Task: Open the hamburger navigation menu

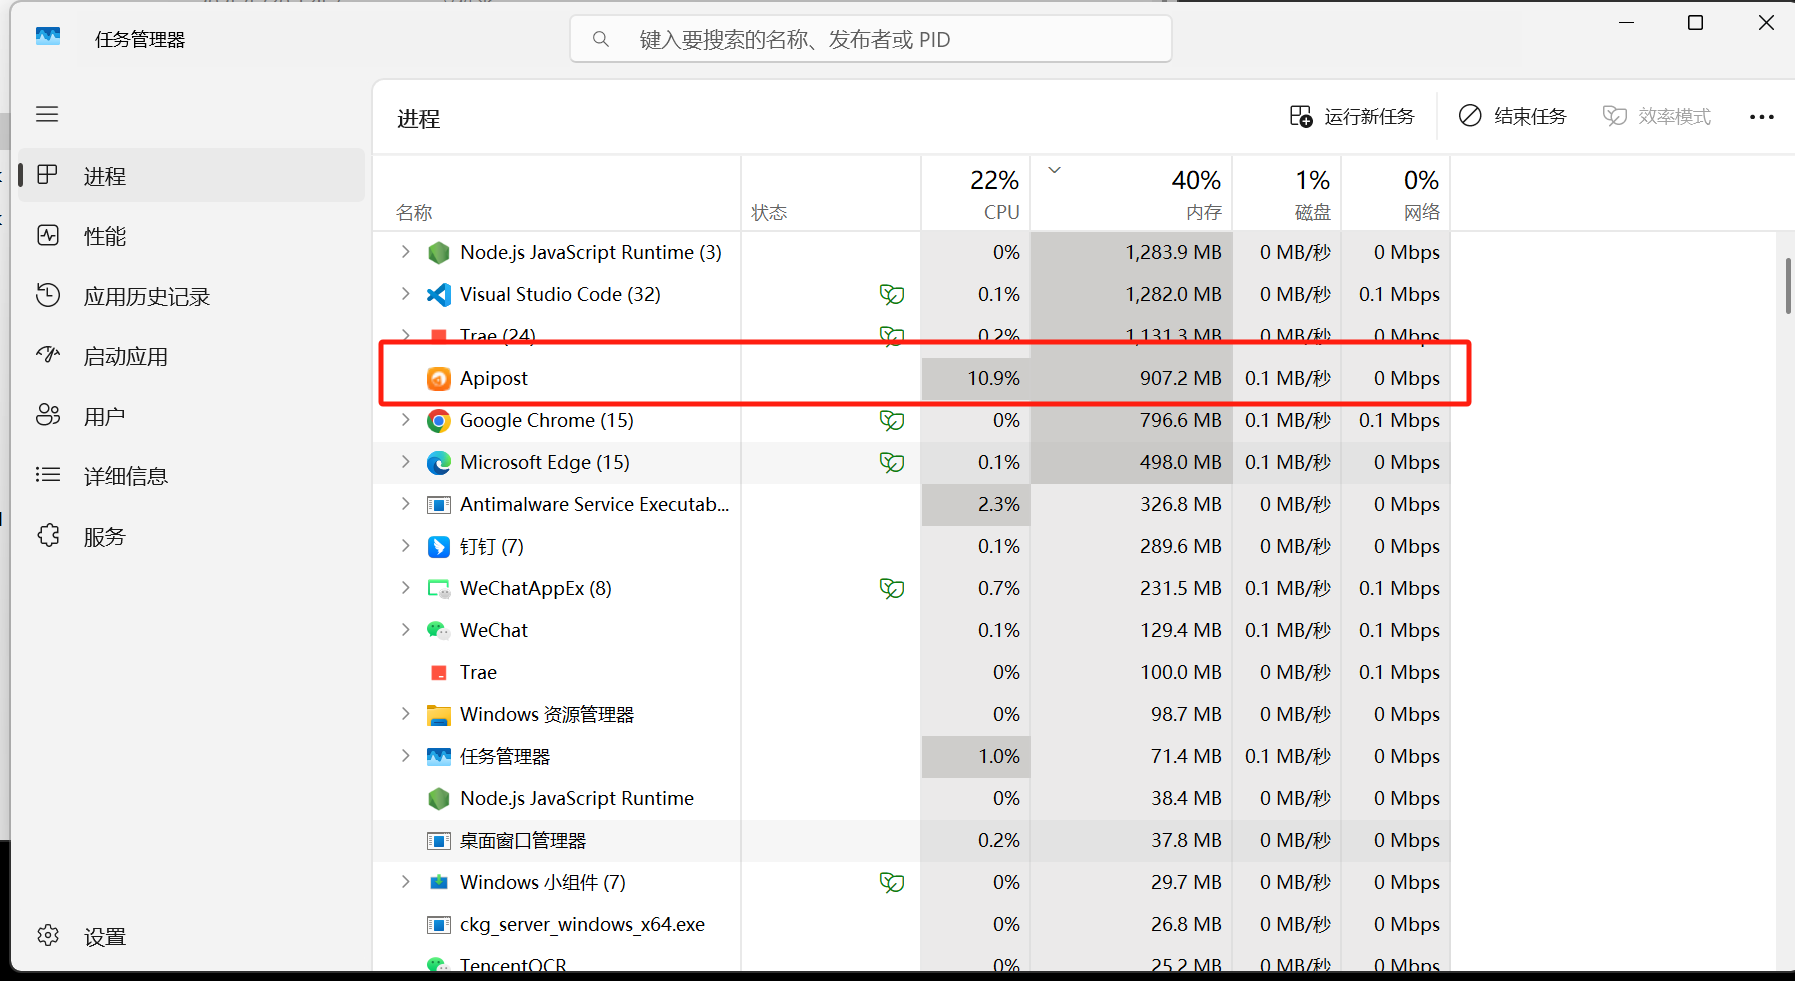Action: point(47,114)
